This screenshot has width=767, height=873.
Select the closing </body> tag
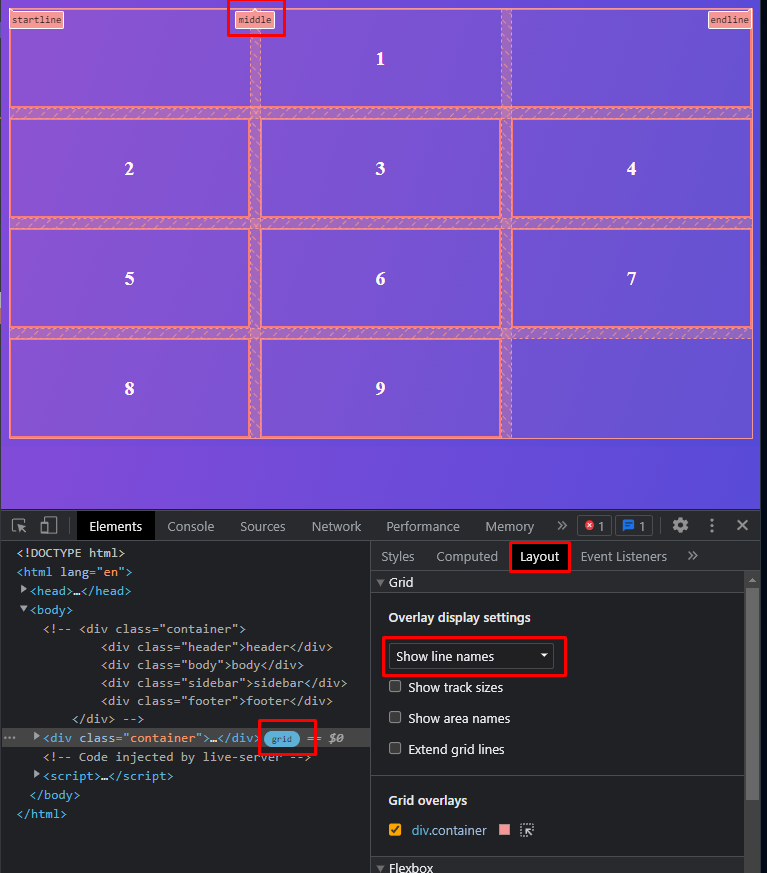click(55, 795)
